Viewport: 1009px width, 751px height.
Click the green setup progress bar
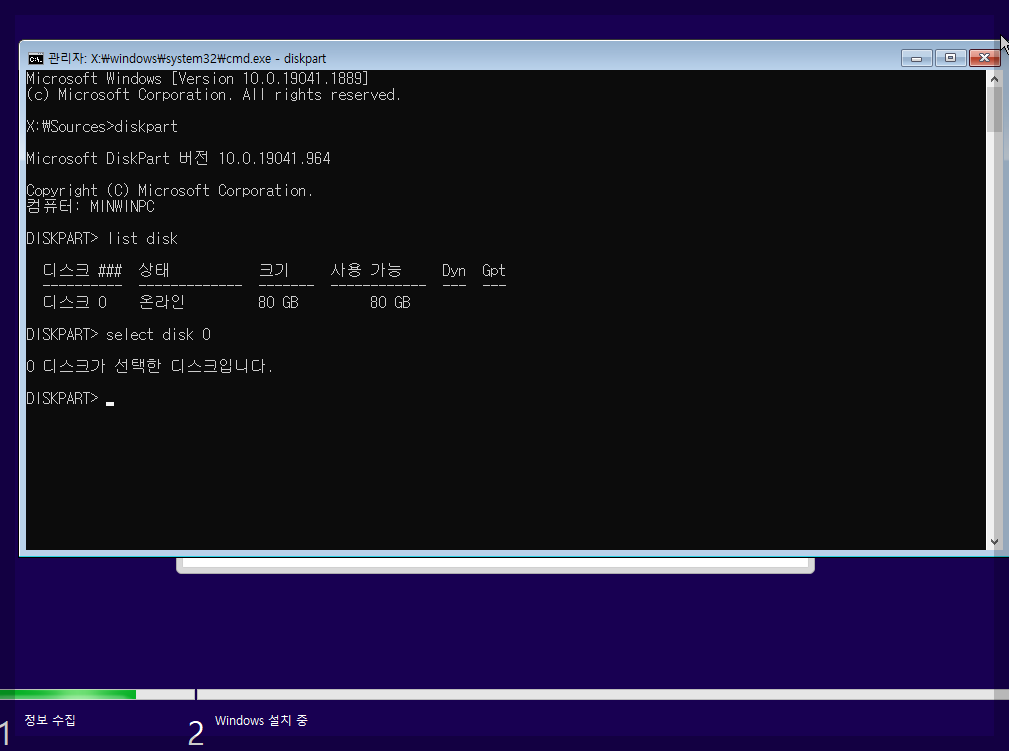click(x=68, y=694)
